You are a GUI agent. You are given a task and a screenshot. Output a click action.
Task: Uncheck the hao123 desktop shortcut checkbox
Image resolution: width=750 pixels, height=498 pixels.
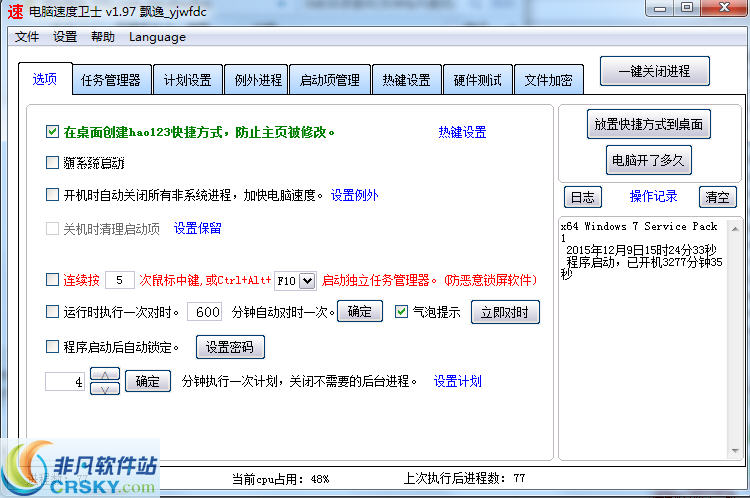tap(52, 132)
